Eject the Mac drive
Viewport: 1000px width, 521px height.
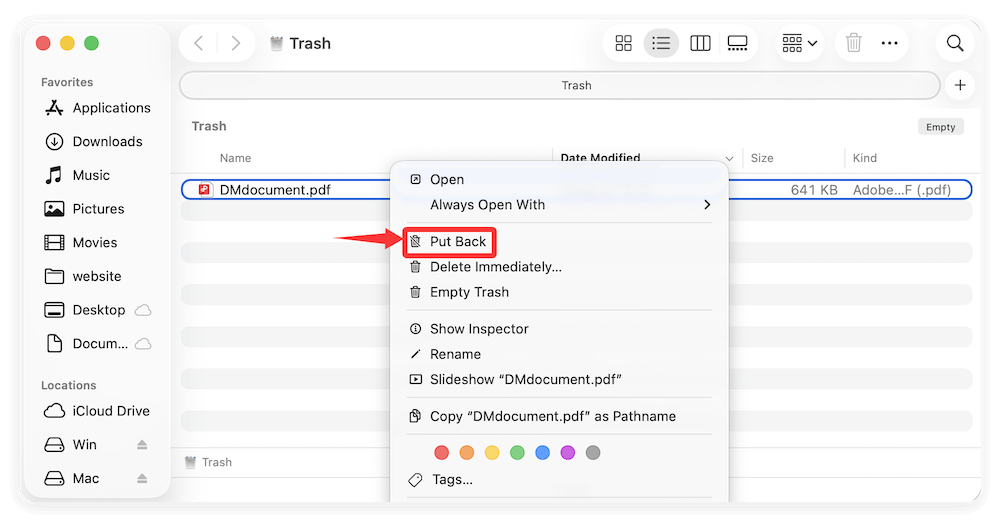142,479
